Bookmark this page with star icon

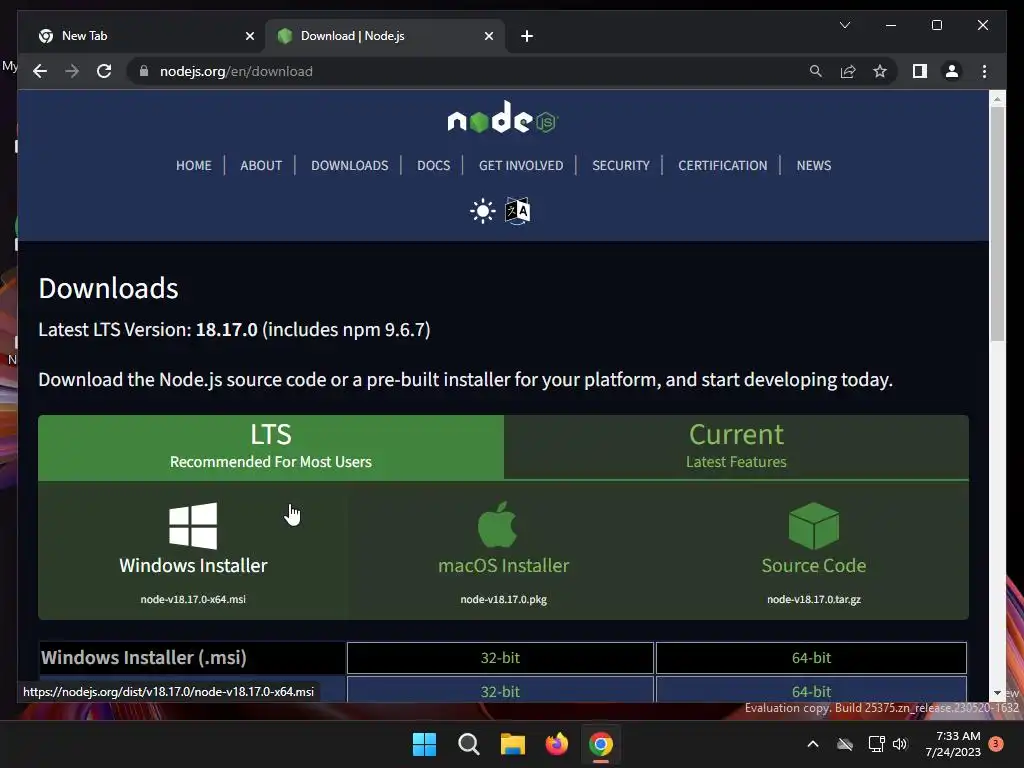click(880, 71)
